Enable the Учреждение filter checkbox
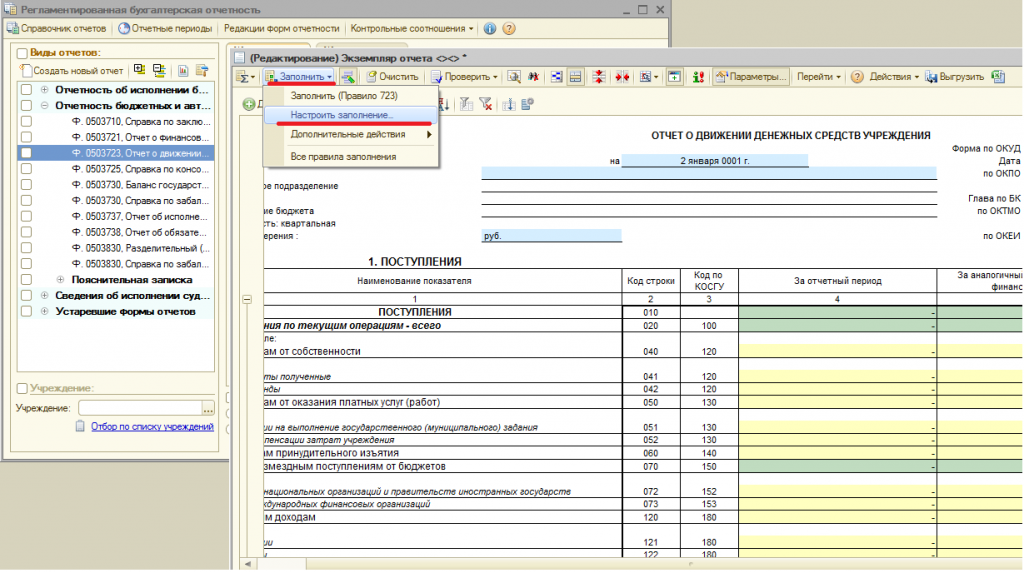This screenshot has width=1024, height=573. point(22,389)
